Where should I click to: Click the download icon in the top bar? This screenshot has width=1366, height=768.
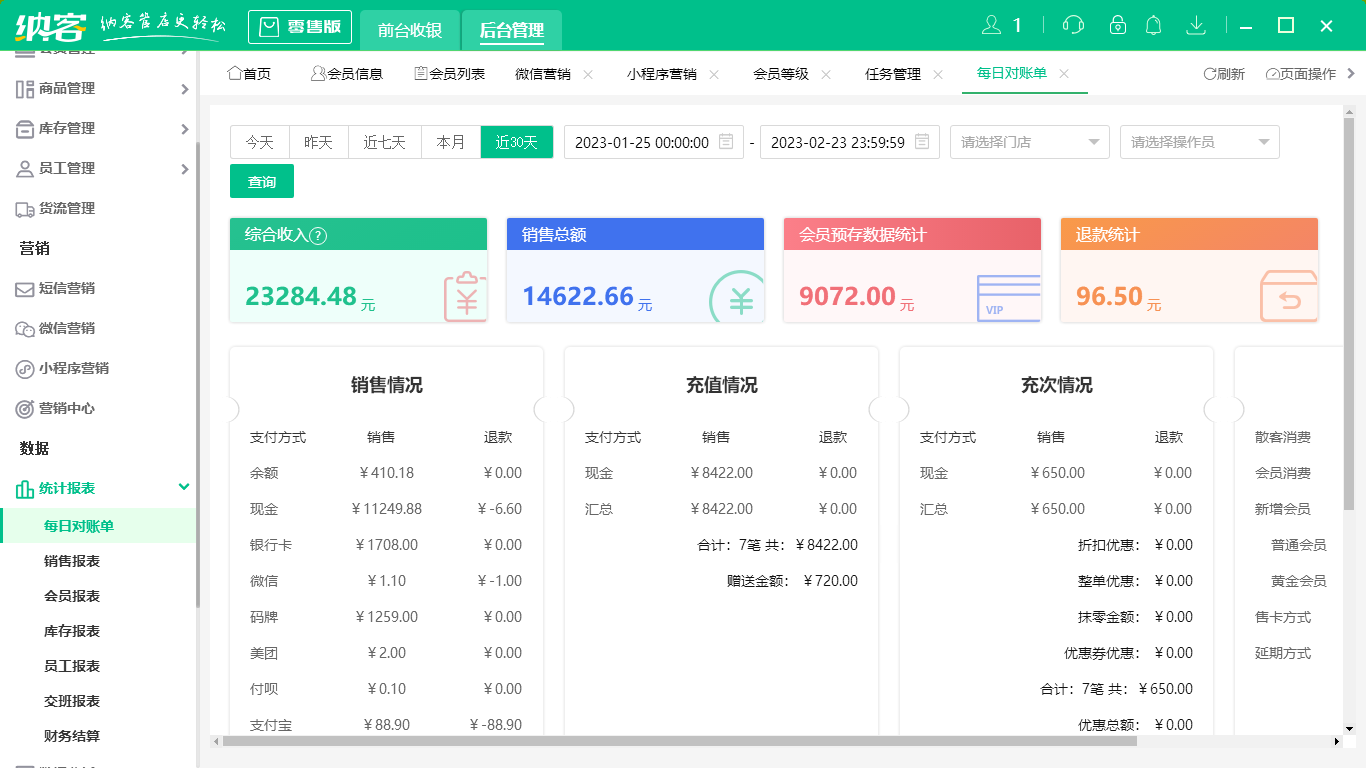point(1196,25)
